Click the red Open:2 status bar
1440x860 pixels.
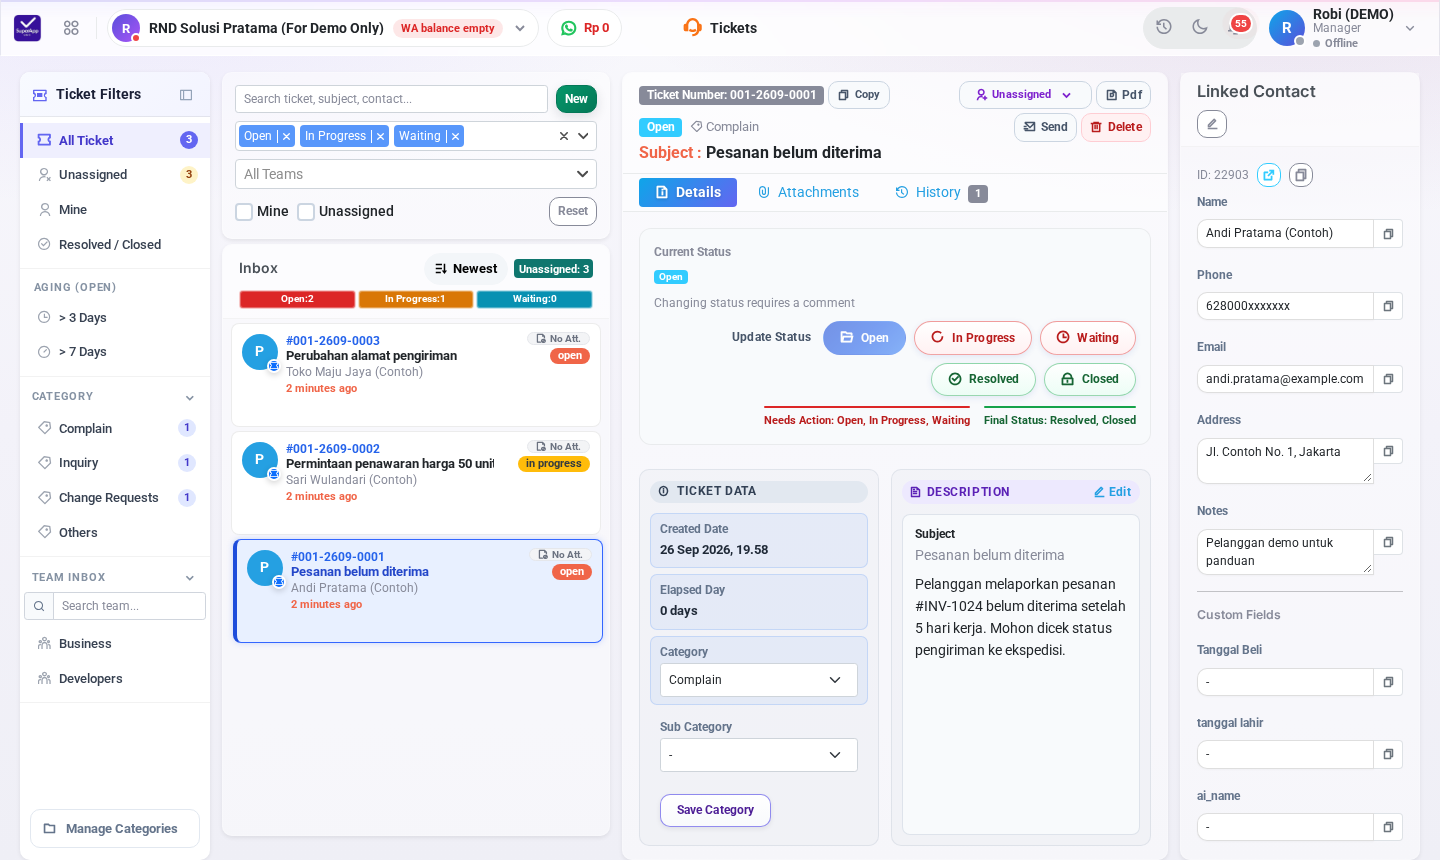297,299
